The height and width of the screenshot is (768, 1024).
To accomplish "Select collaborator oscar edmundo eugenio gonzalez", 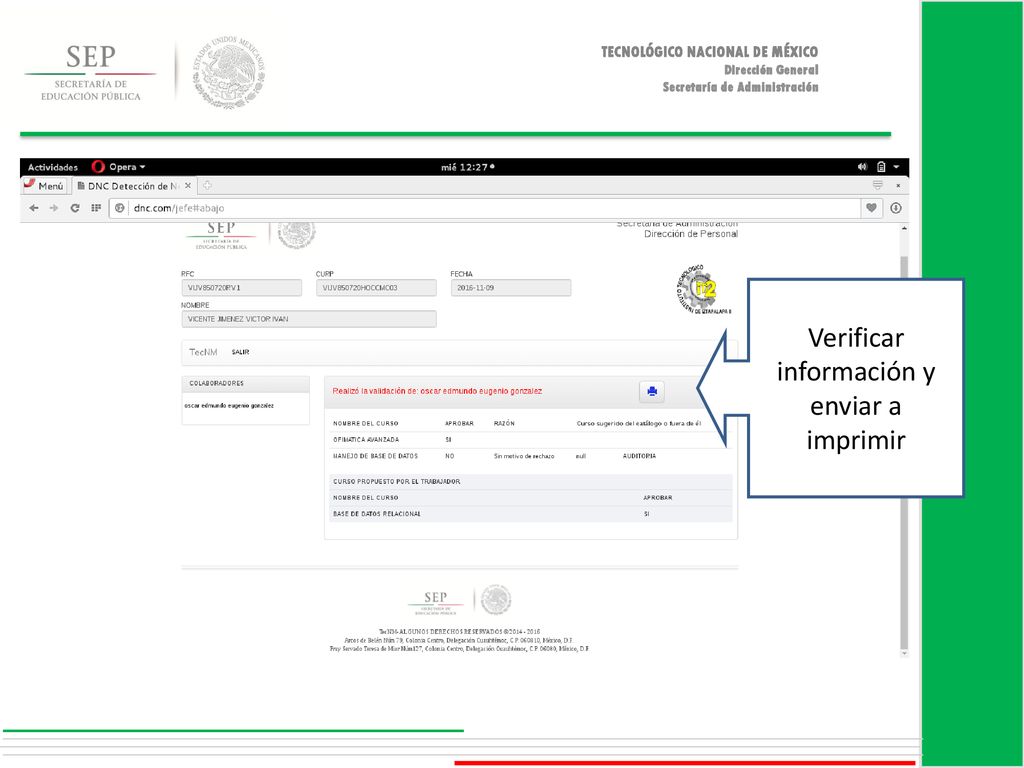I will pyautogui.click(x=229, y=406).
